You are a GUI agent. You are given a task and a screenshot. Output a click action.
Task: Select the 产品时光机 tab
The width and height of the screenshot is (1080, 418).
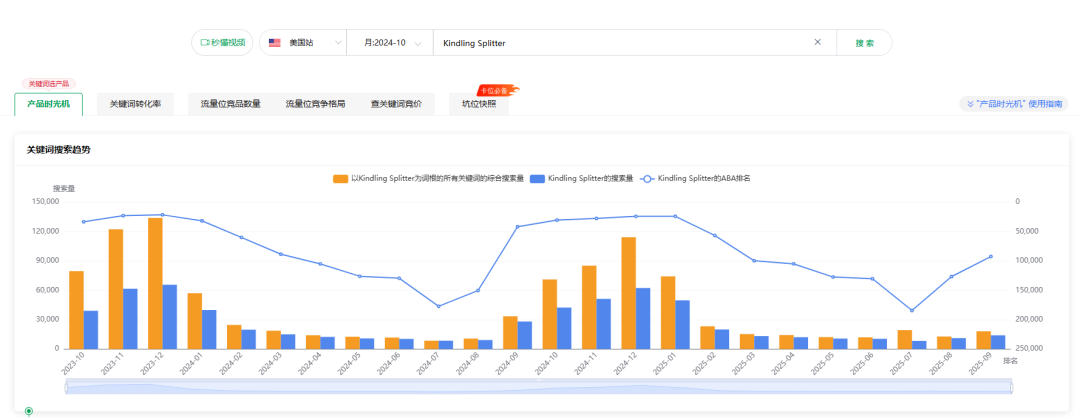(48, 104)
